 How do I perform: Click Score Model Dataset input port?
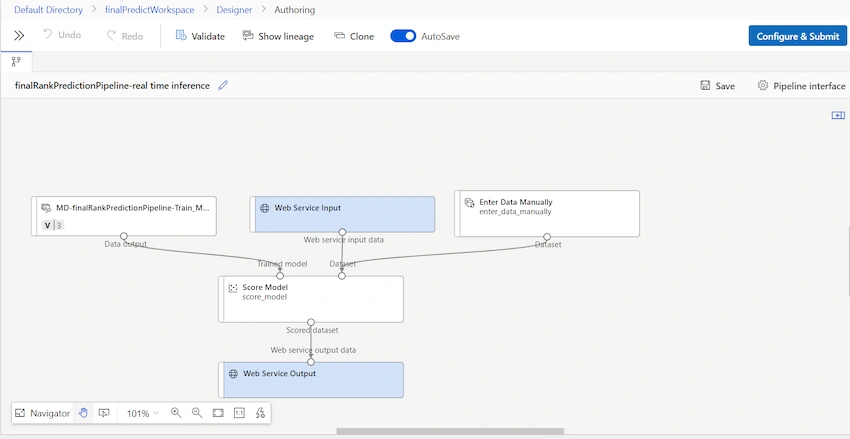(x=342, y=276)
